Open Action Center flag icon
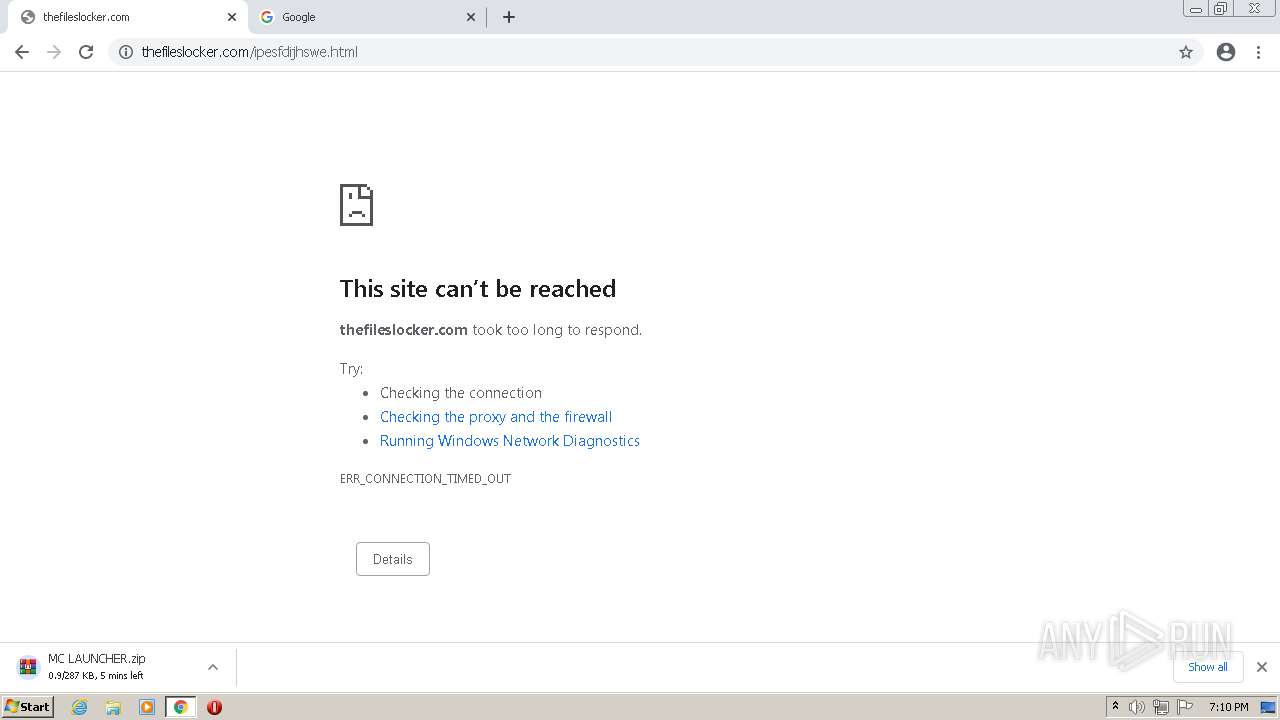 click(1185, 707)
